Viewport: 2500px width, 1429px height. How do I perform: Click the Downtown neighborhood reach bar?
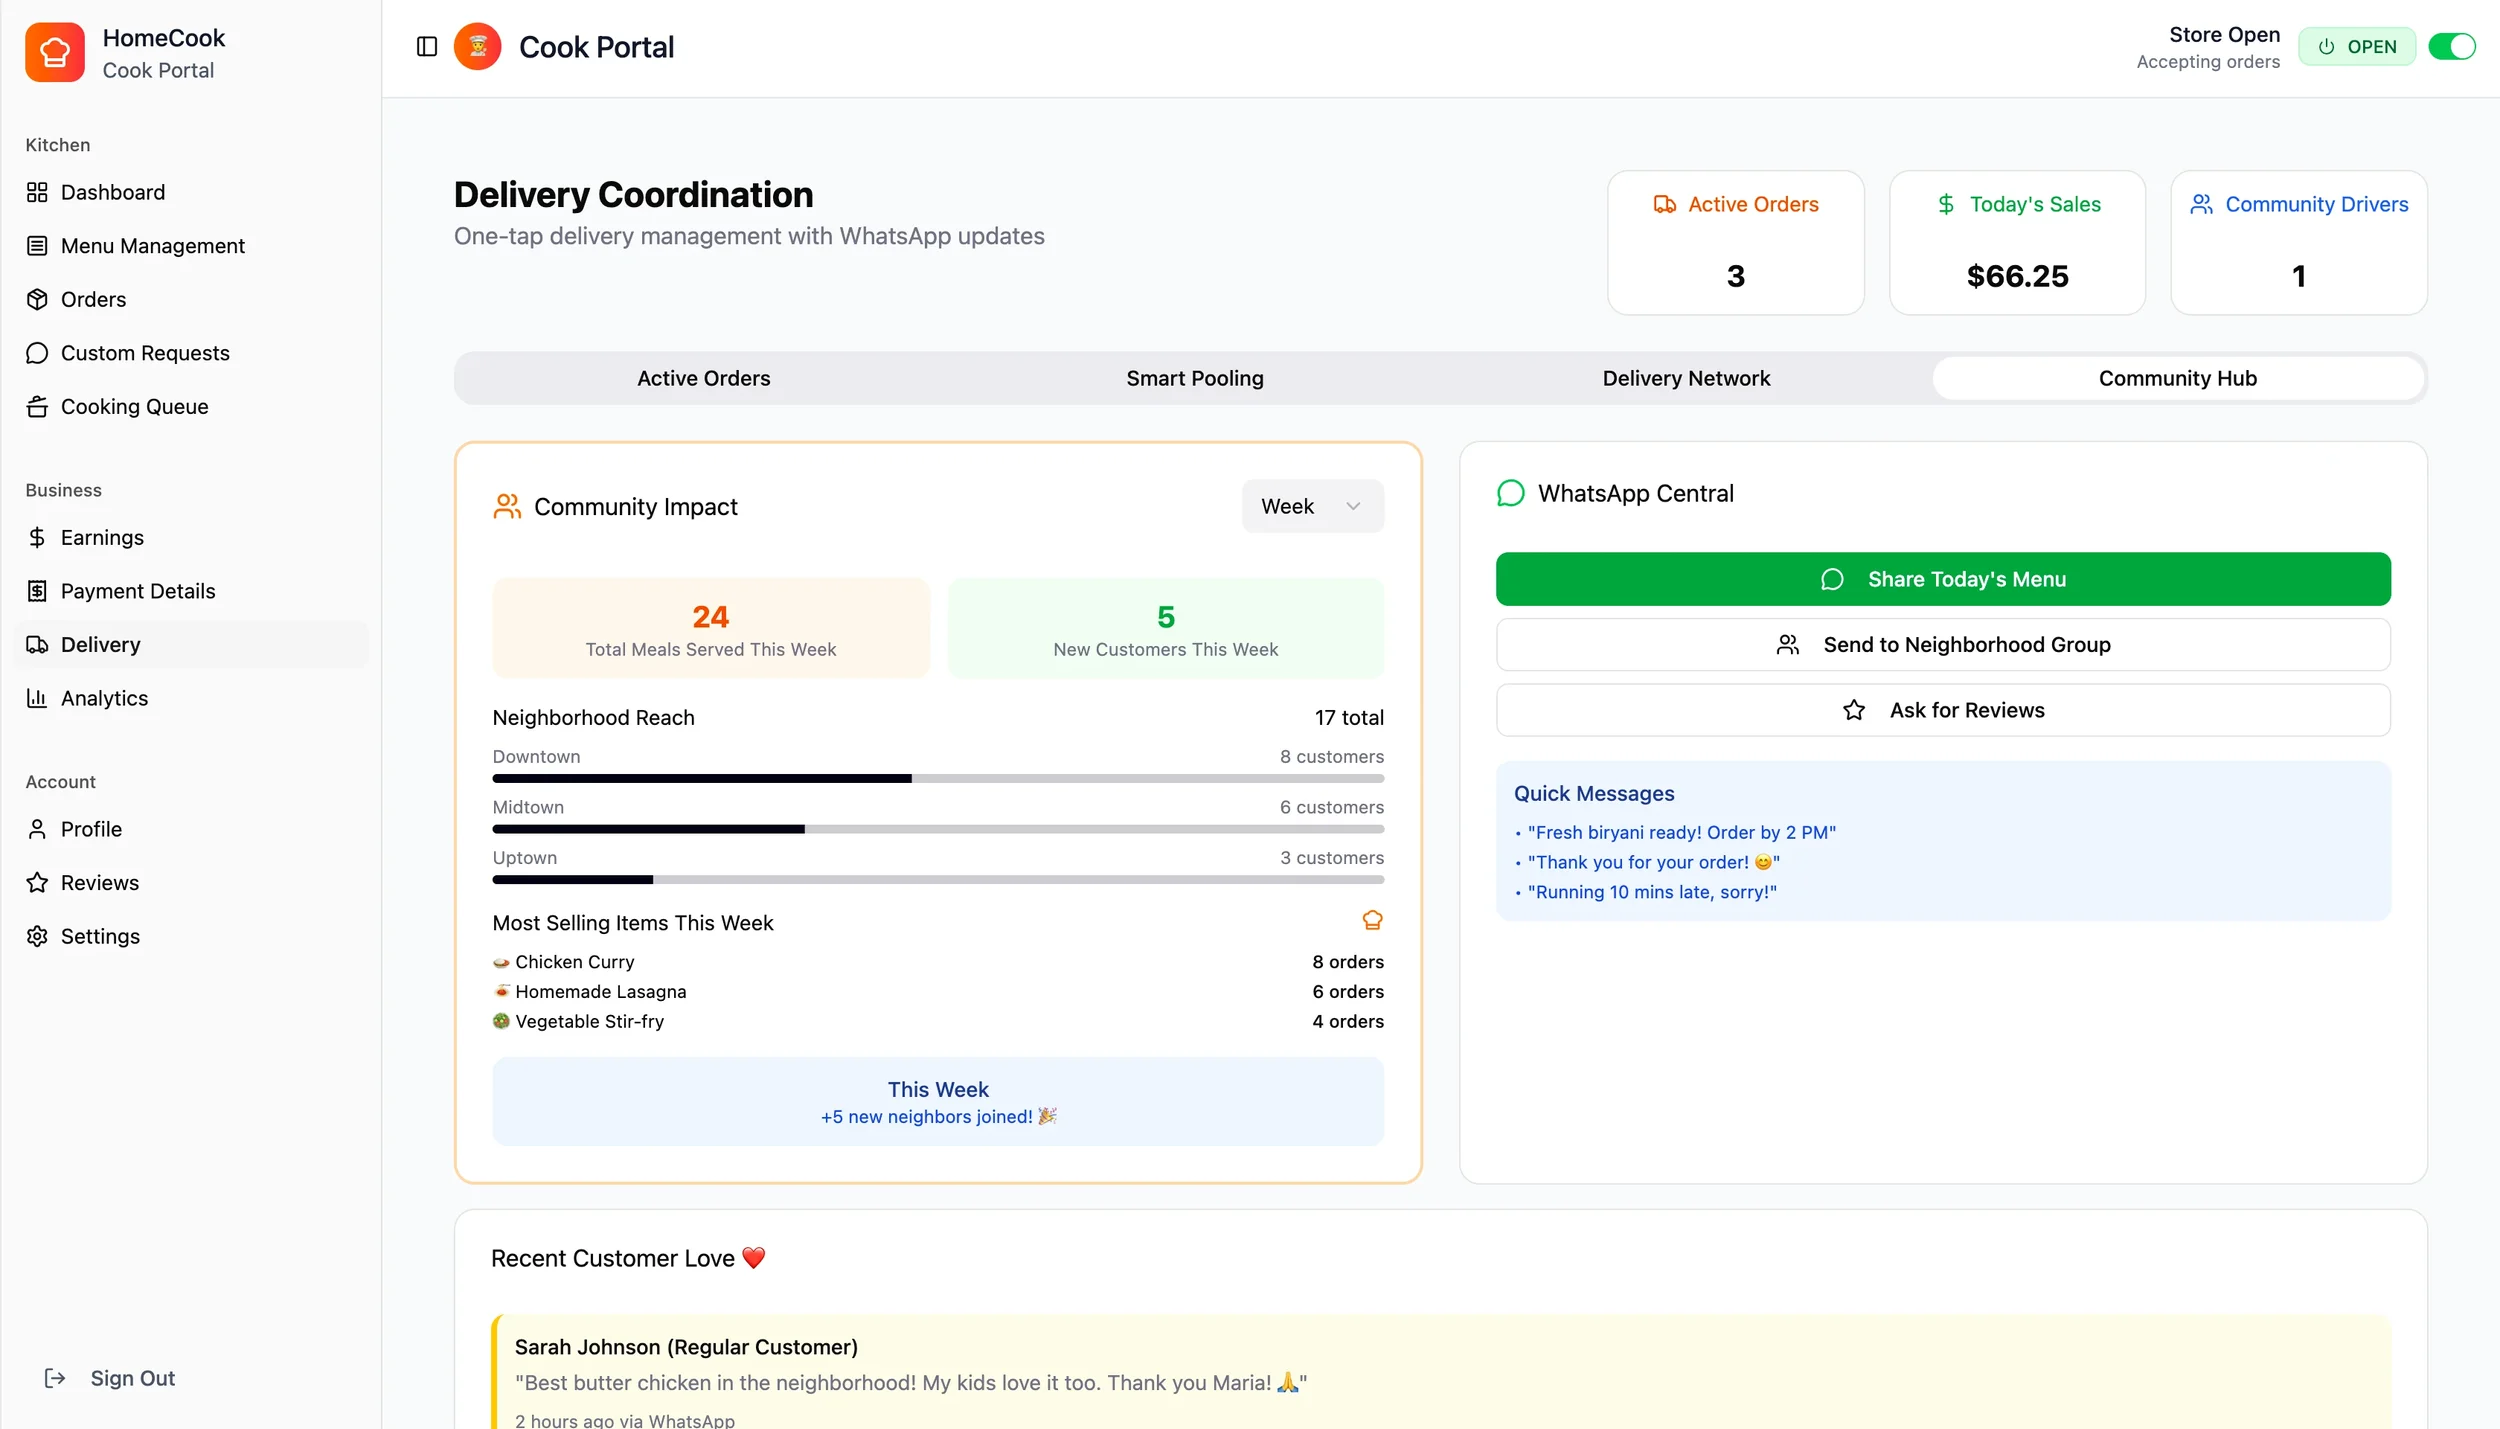pos(937,778)
